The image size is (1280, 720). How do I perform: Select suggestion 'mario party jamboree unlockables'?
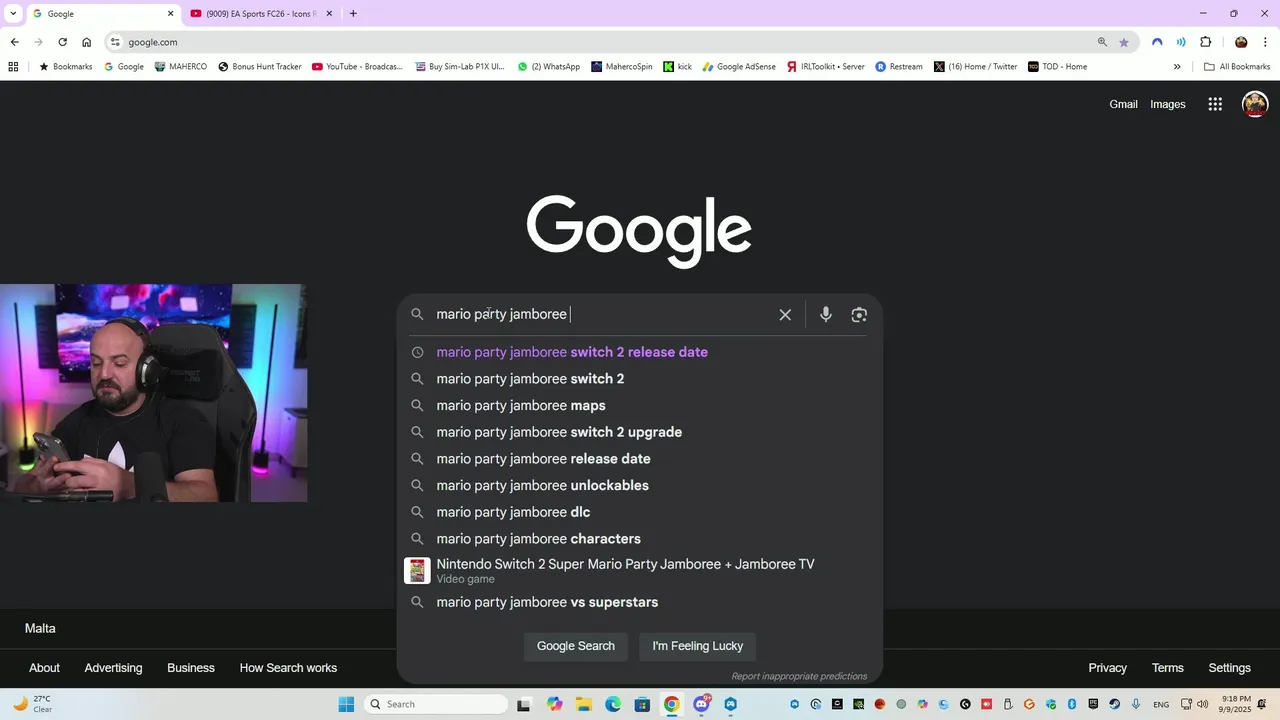[640, 485]
